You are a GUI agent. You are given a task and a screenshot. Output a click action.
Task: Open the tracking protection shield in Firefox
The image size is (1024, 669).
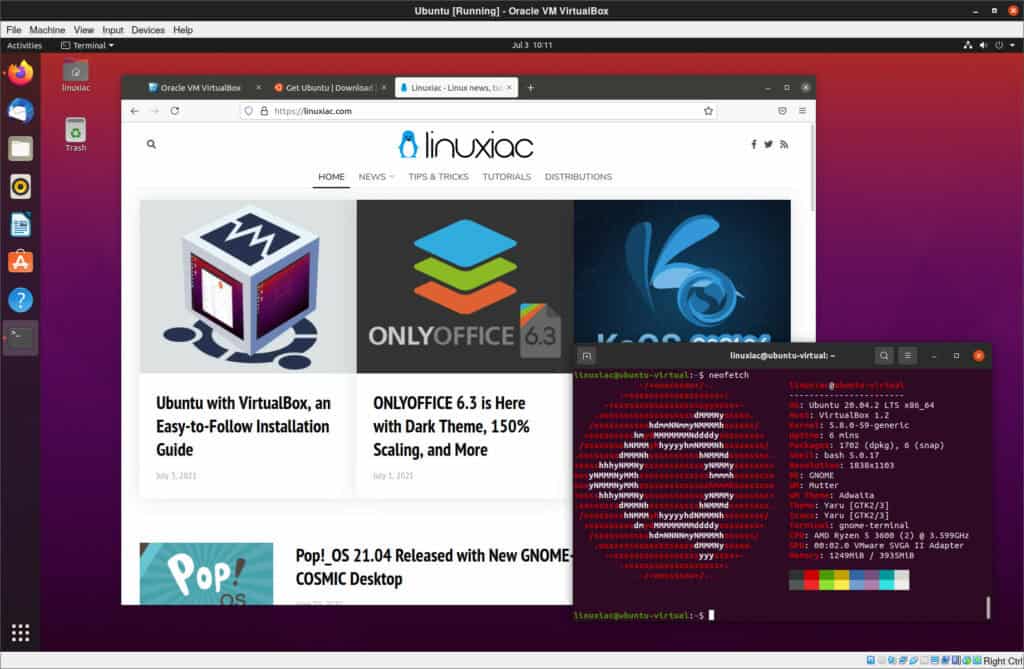click(249, 111)
